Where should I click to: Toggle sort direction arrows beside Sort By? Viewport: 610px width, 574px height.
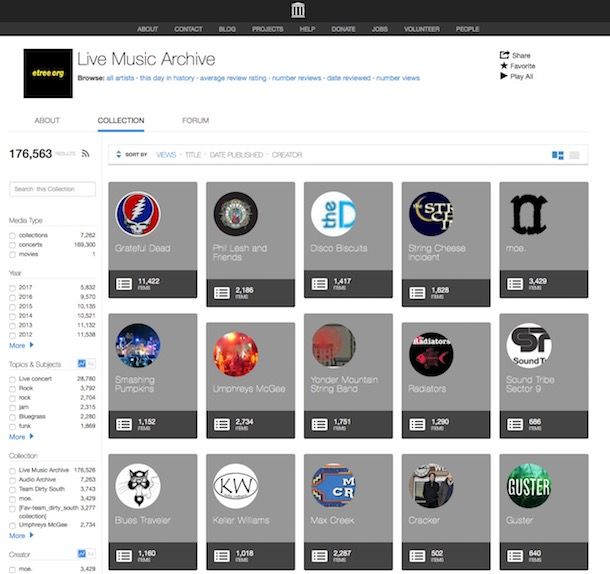pos(119,154)
